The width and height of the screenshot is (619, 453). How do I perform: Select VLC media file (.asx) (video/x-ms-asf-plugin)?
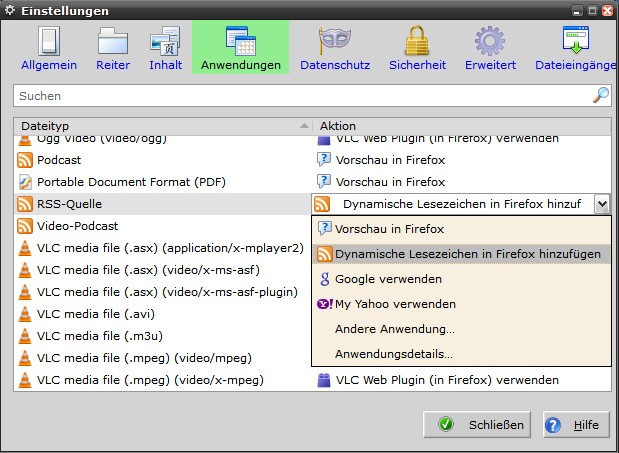click(163, 292)
